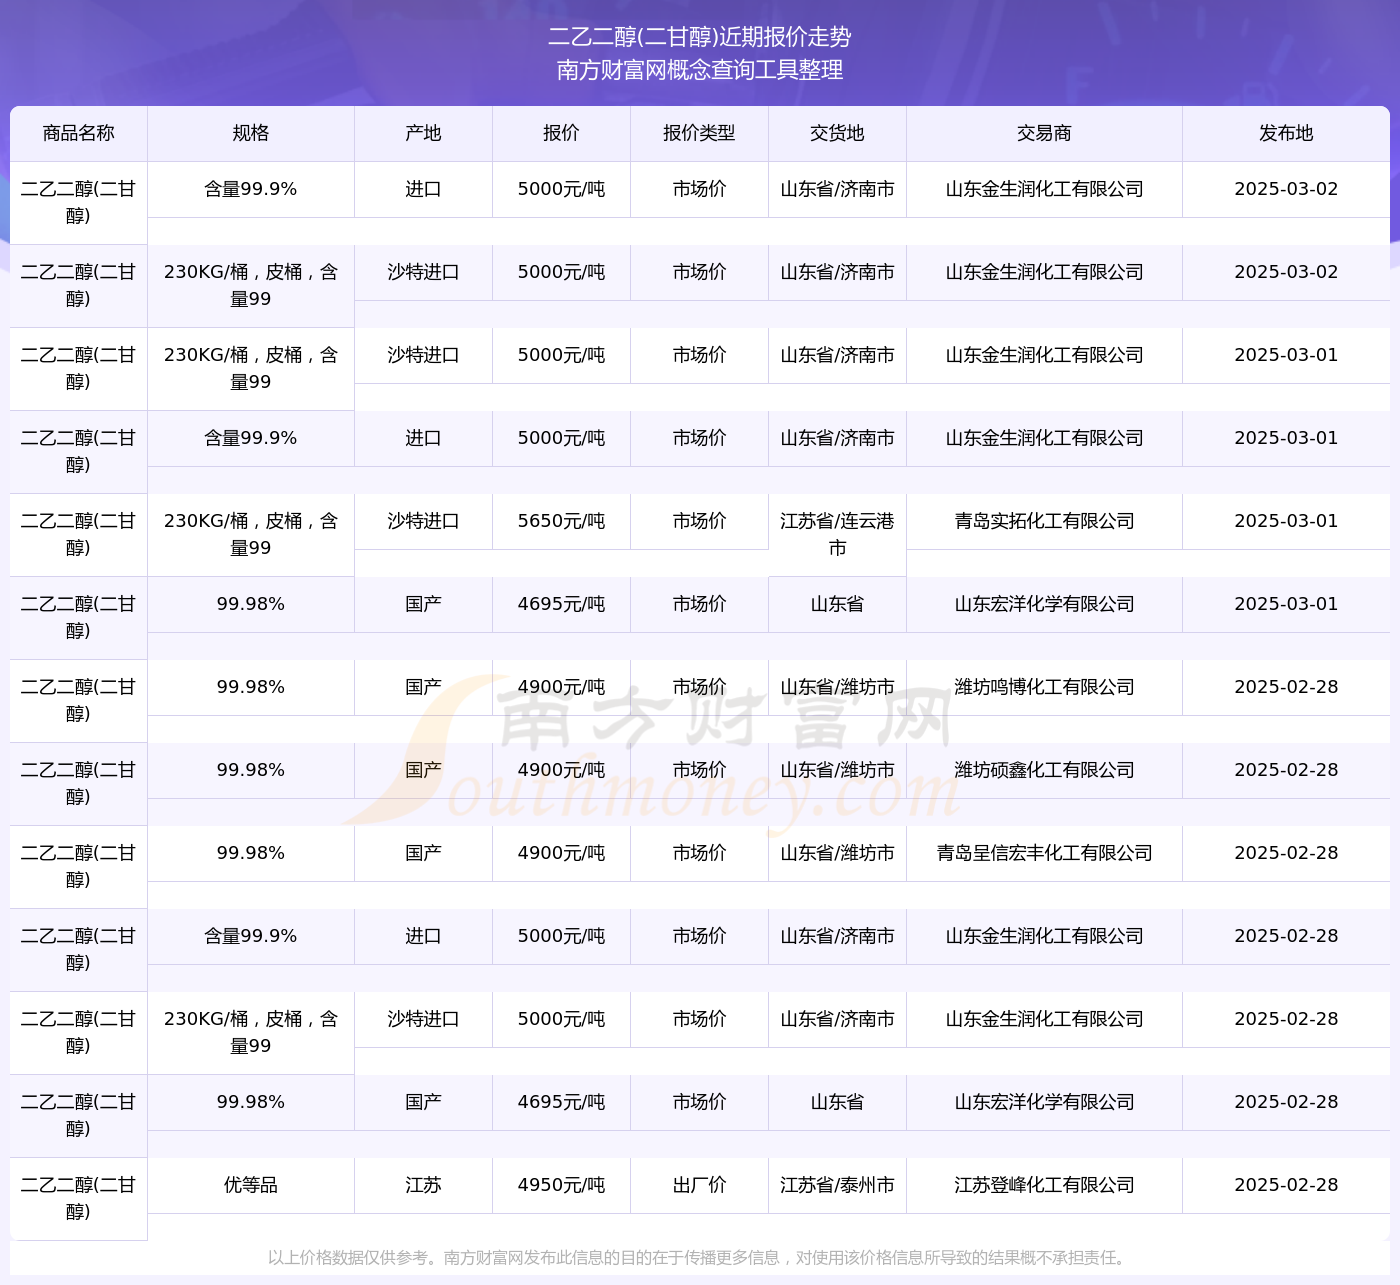1400x1285 pixels.
Task: Select the 出厂价 quote type cell
Action: pyautogui.click(x=699, y=1185)
